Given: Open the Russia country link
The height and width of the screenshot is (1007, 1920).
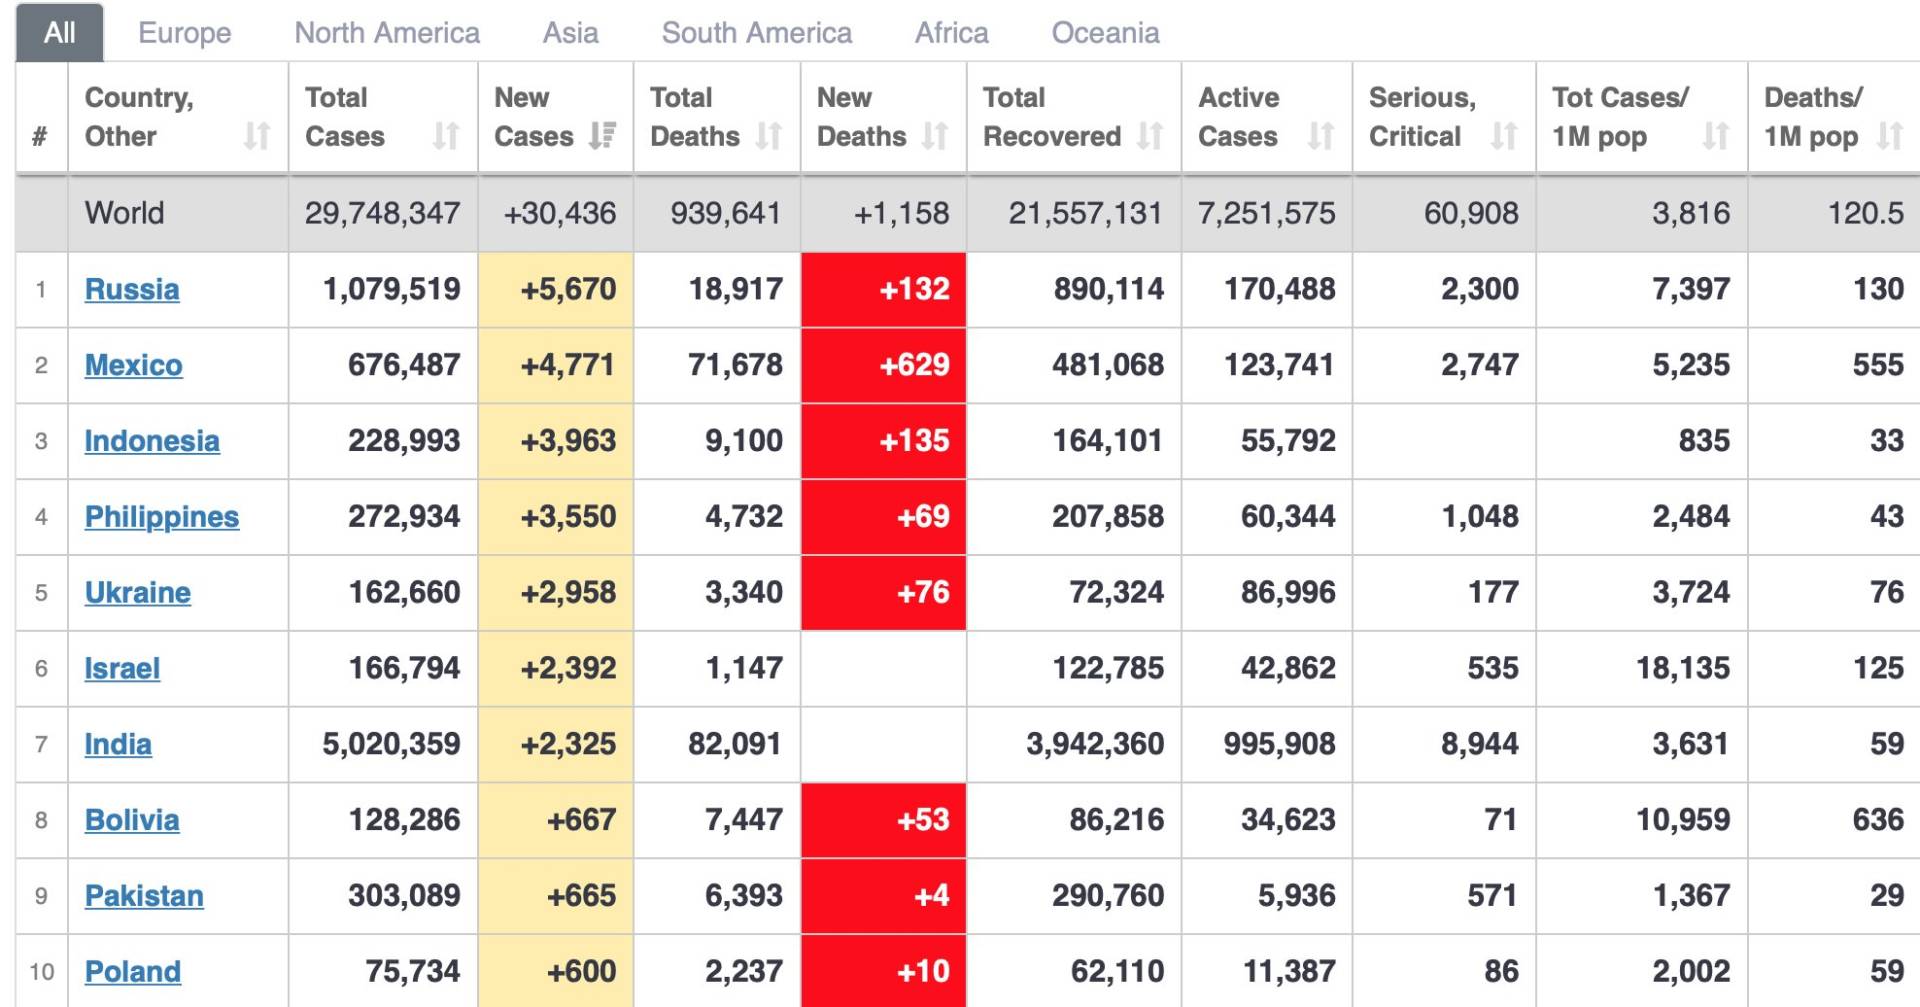Looking at the screenshot, I should (132, 289).
